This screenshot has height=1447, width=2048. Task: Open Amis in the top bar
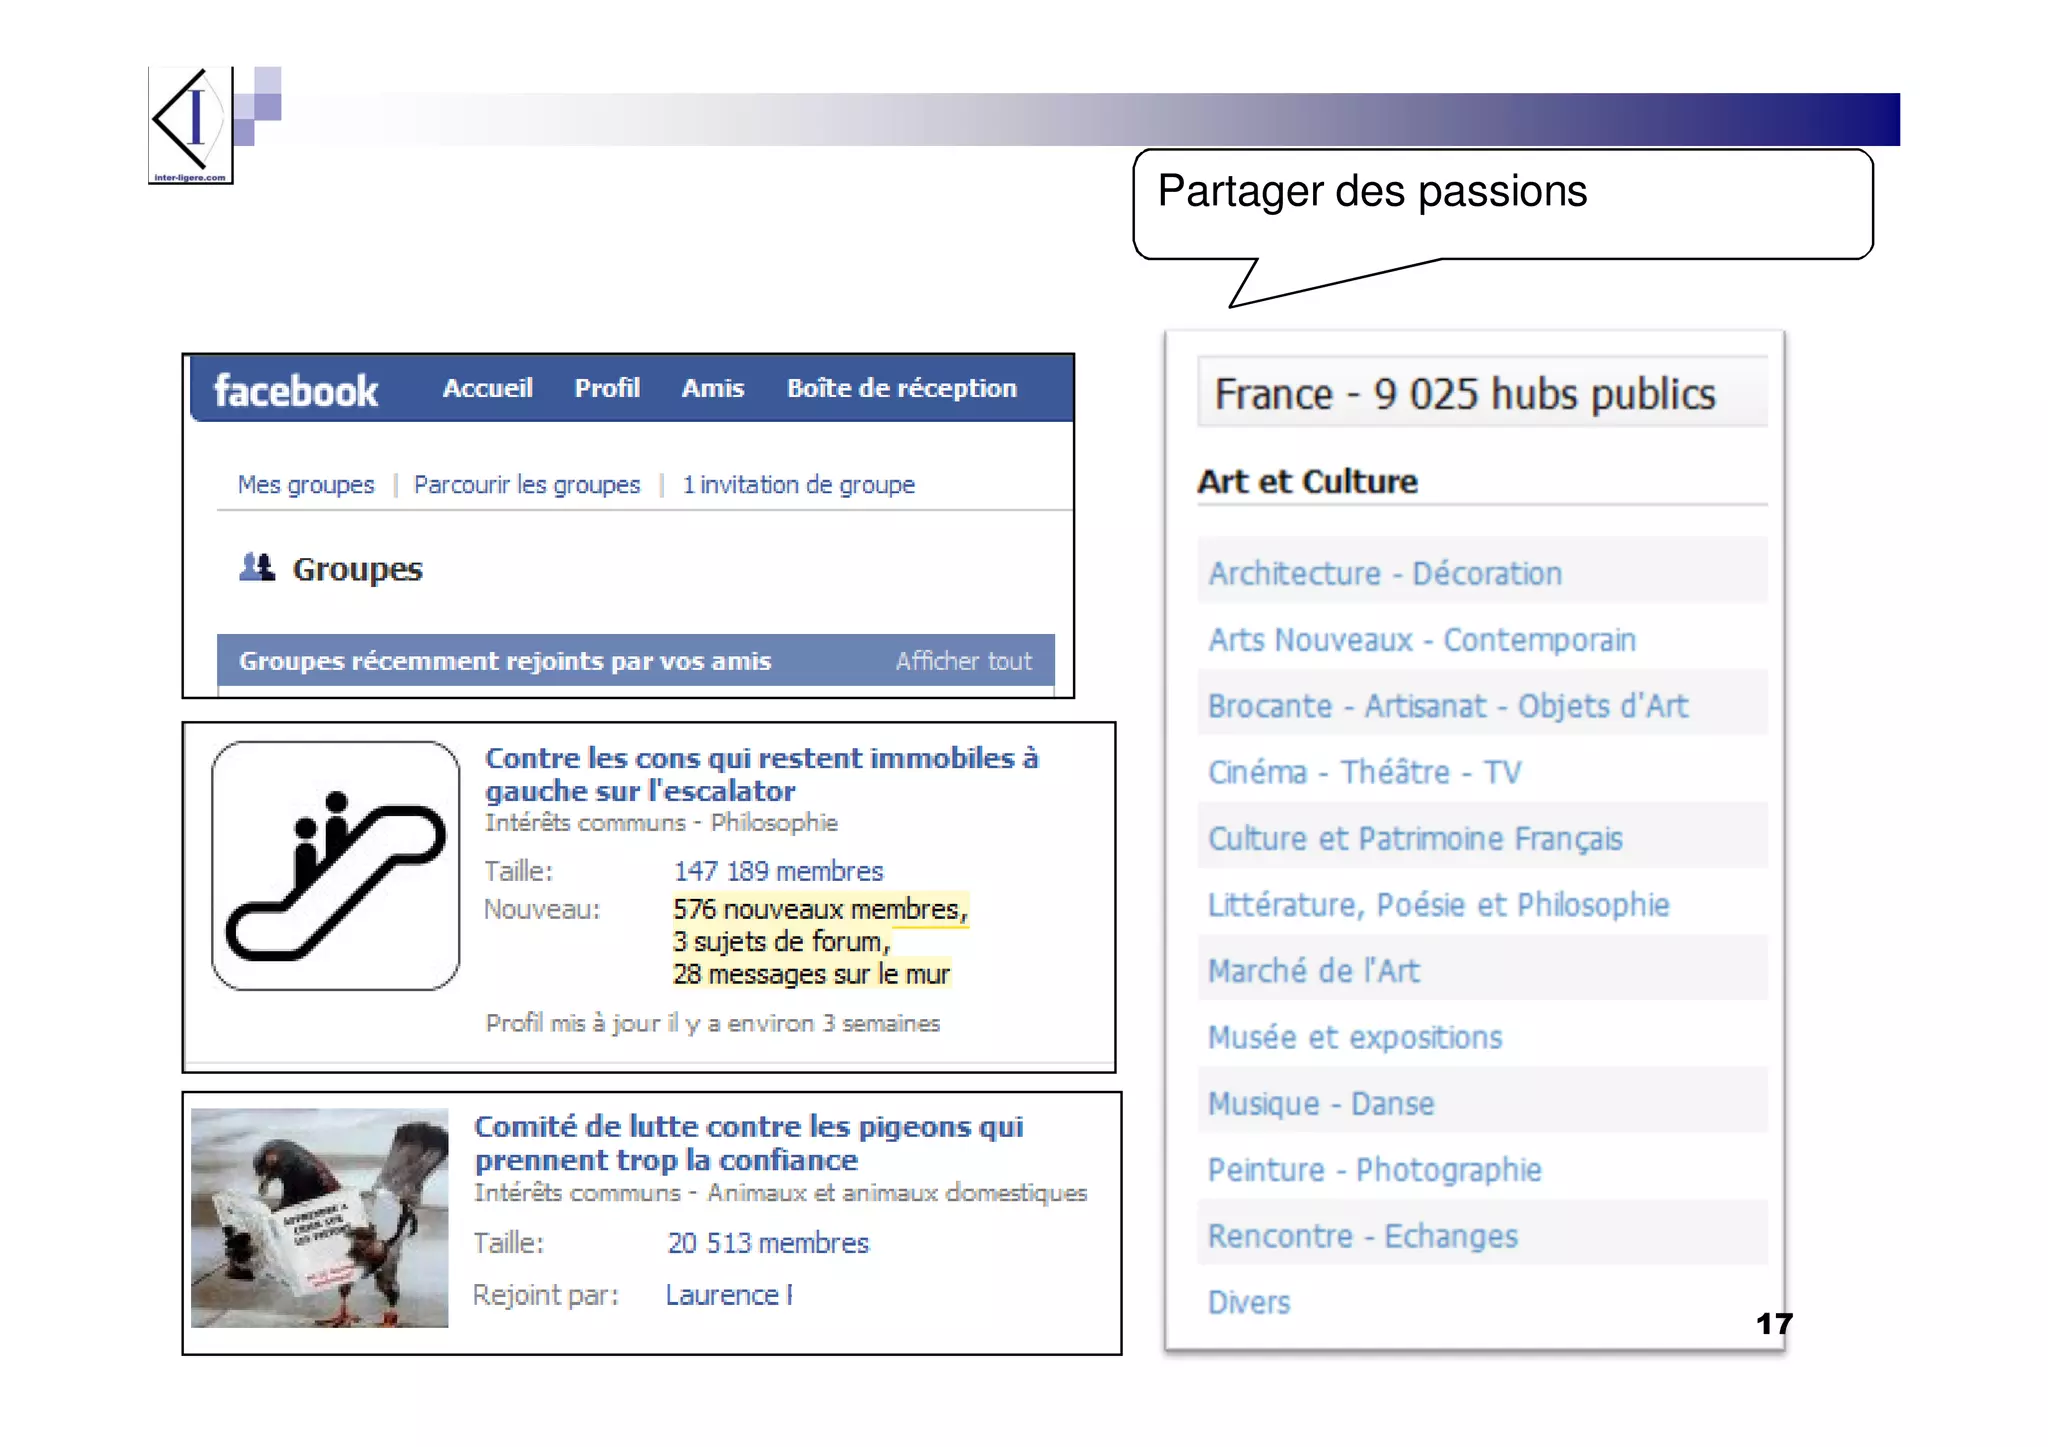point(712,388)
